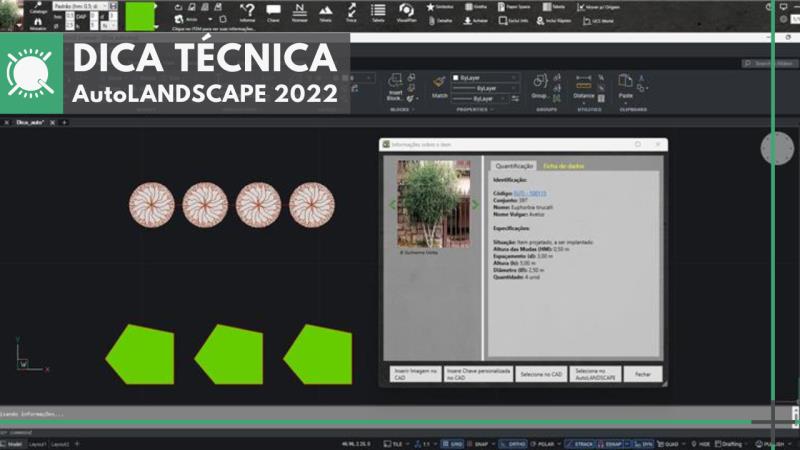Show next plant photo with right arrow
Screen dimensions: 800x450
click(476, 205)
